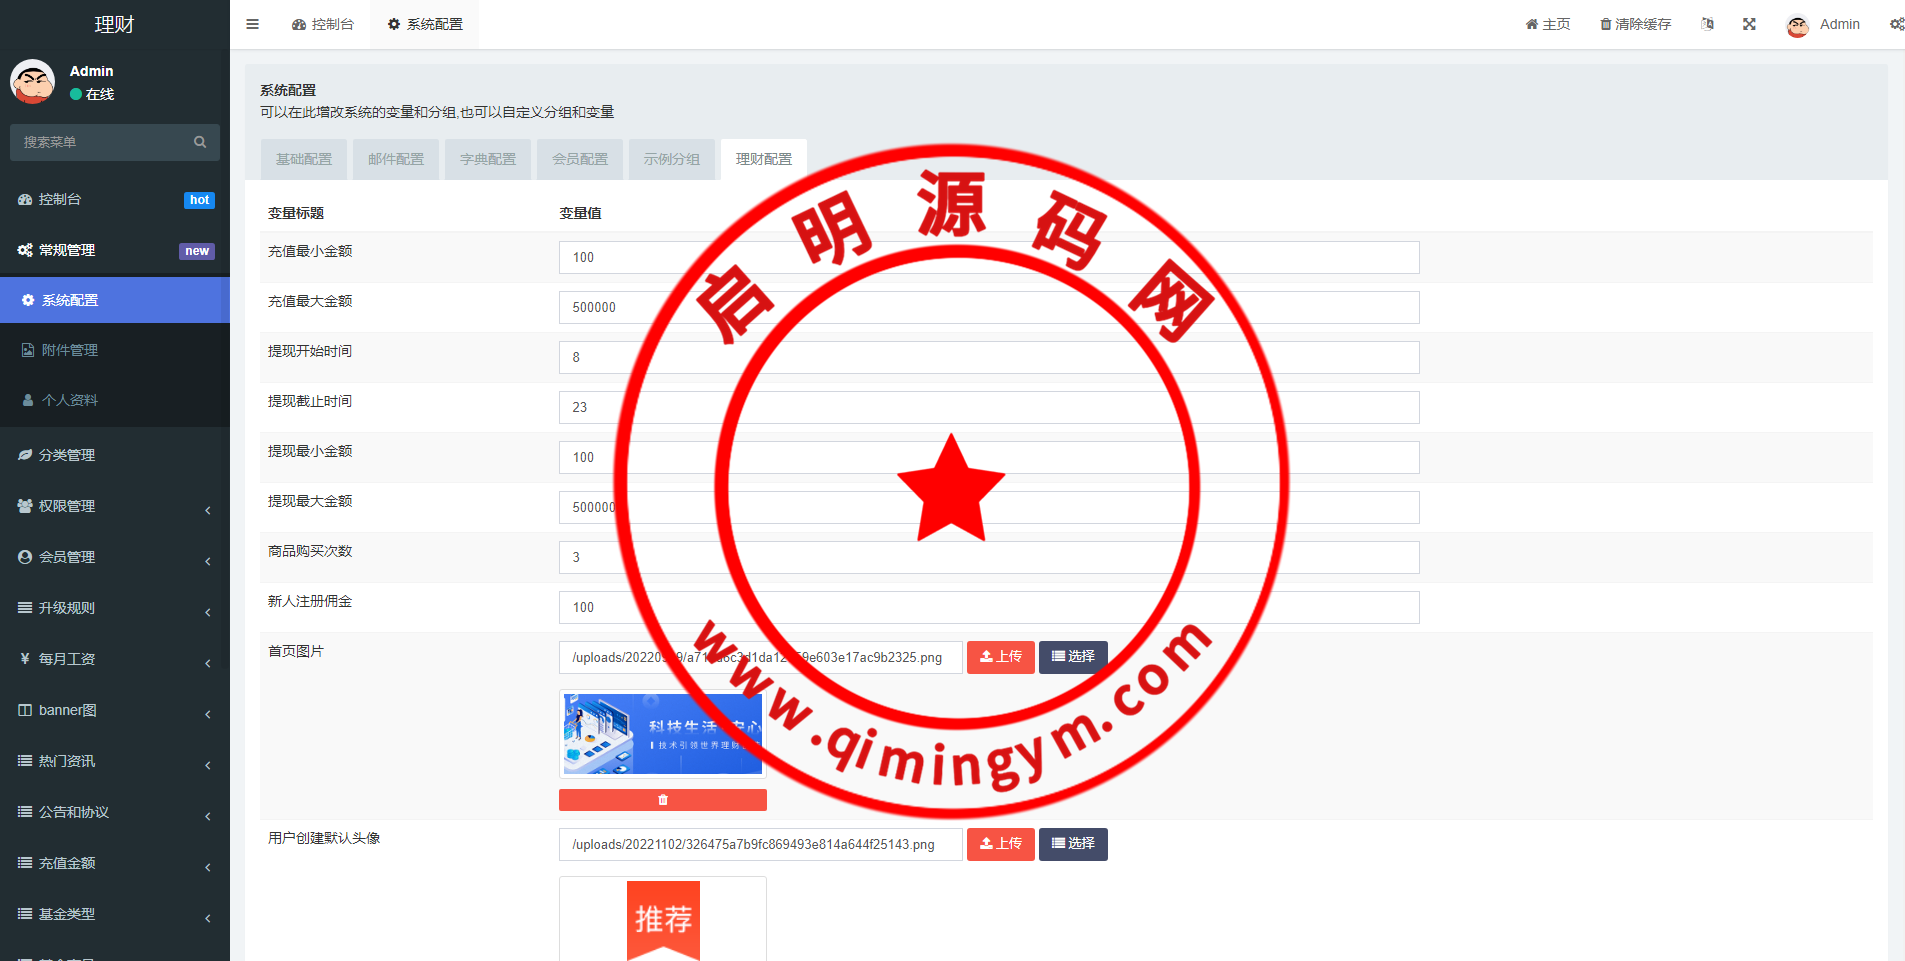Expand the 会员管理 sidebar menu
Screen dimensions: 1905x961
coord(115,557)
